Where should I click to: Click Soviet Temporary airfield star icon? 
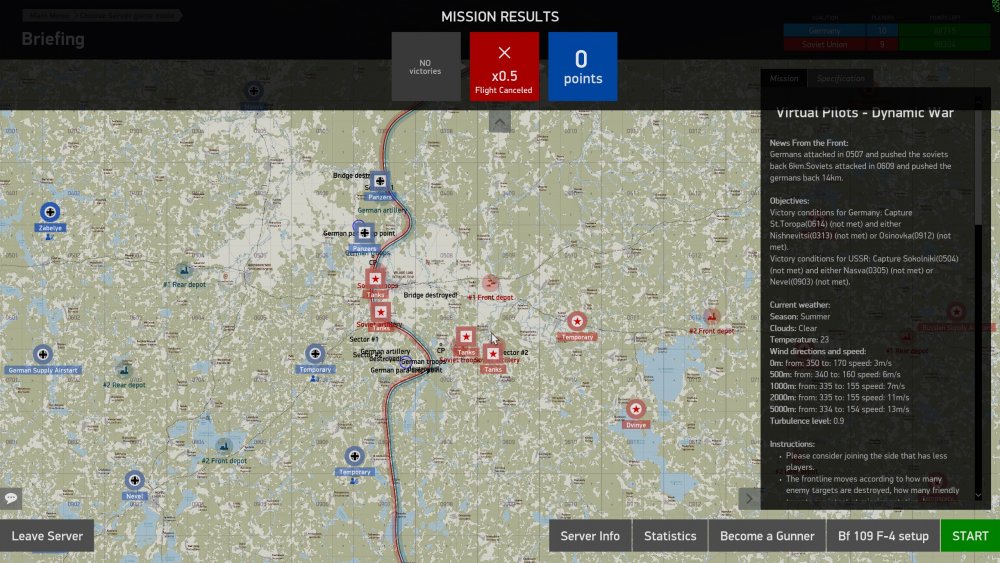coord(577,321)
